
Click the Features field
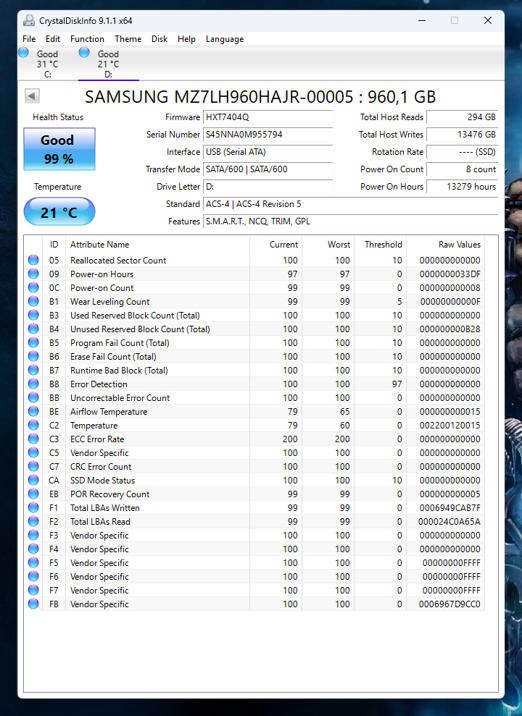pyautogui.click(x=350, y=221)
